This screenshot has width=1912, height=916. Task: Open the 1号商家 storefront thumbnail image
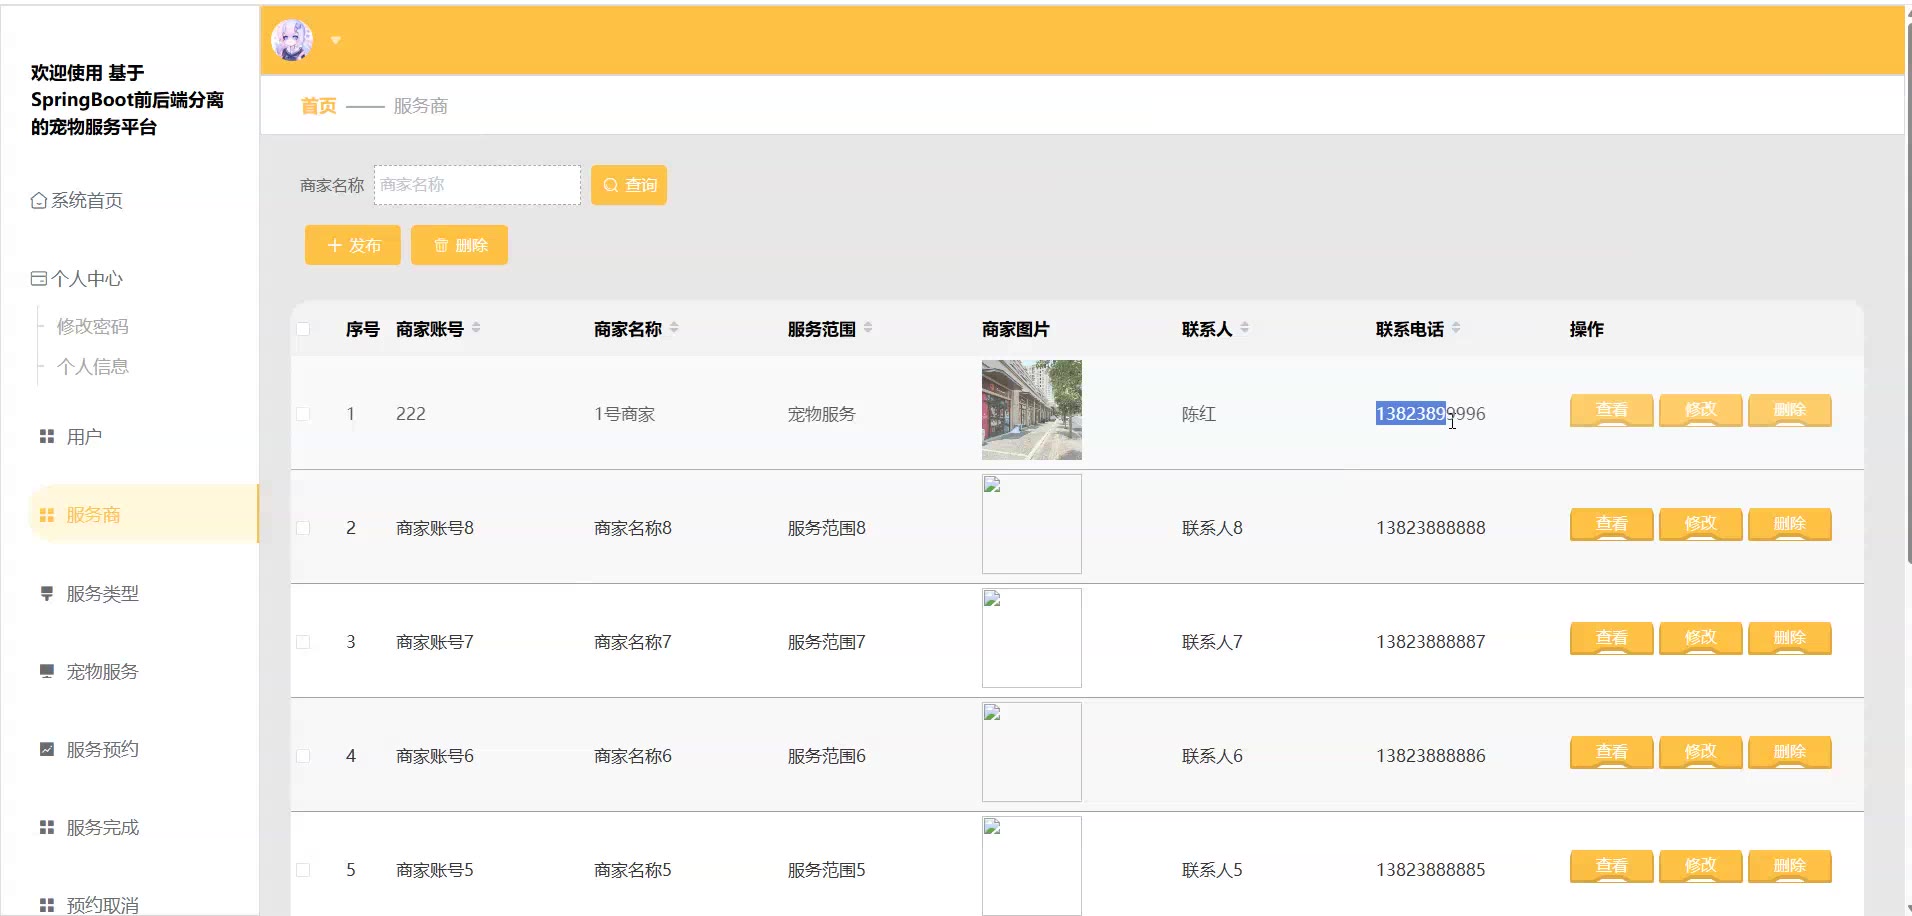click(x=1031, y=410)
